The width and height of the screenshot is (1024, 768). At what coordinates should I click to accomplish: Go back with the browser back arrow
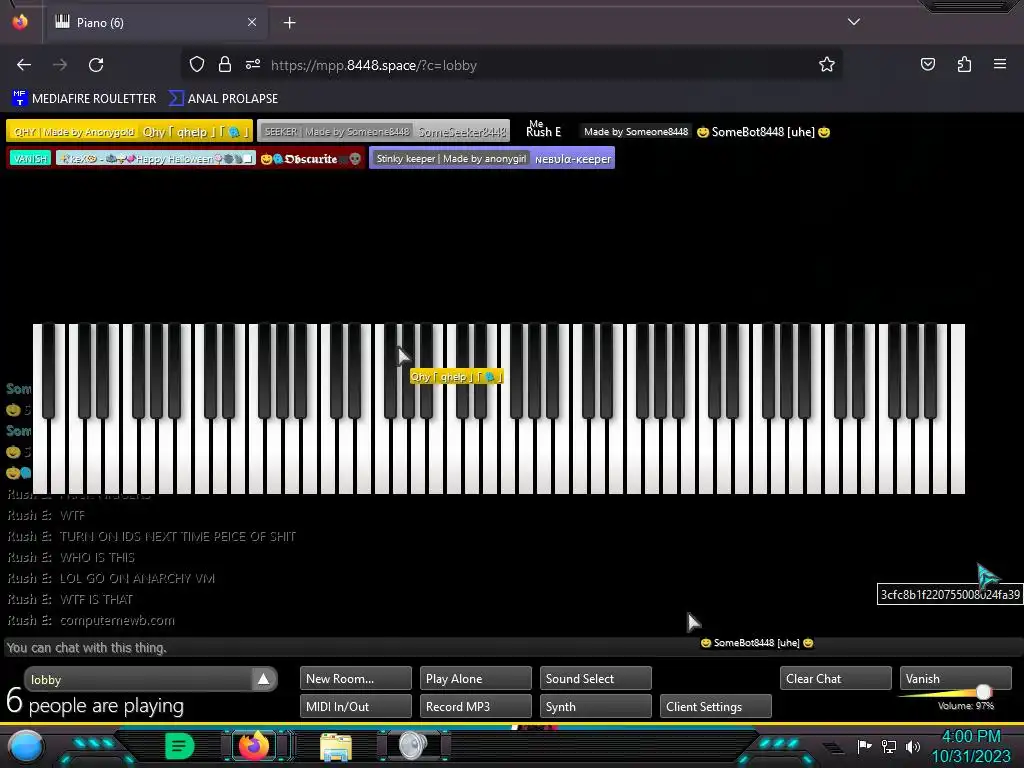coord(24,65)
